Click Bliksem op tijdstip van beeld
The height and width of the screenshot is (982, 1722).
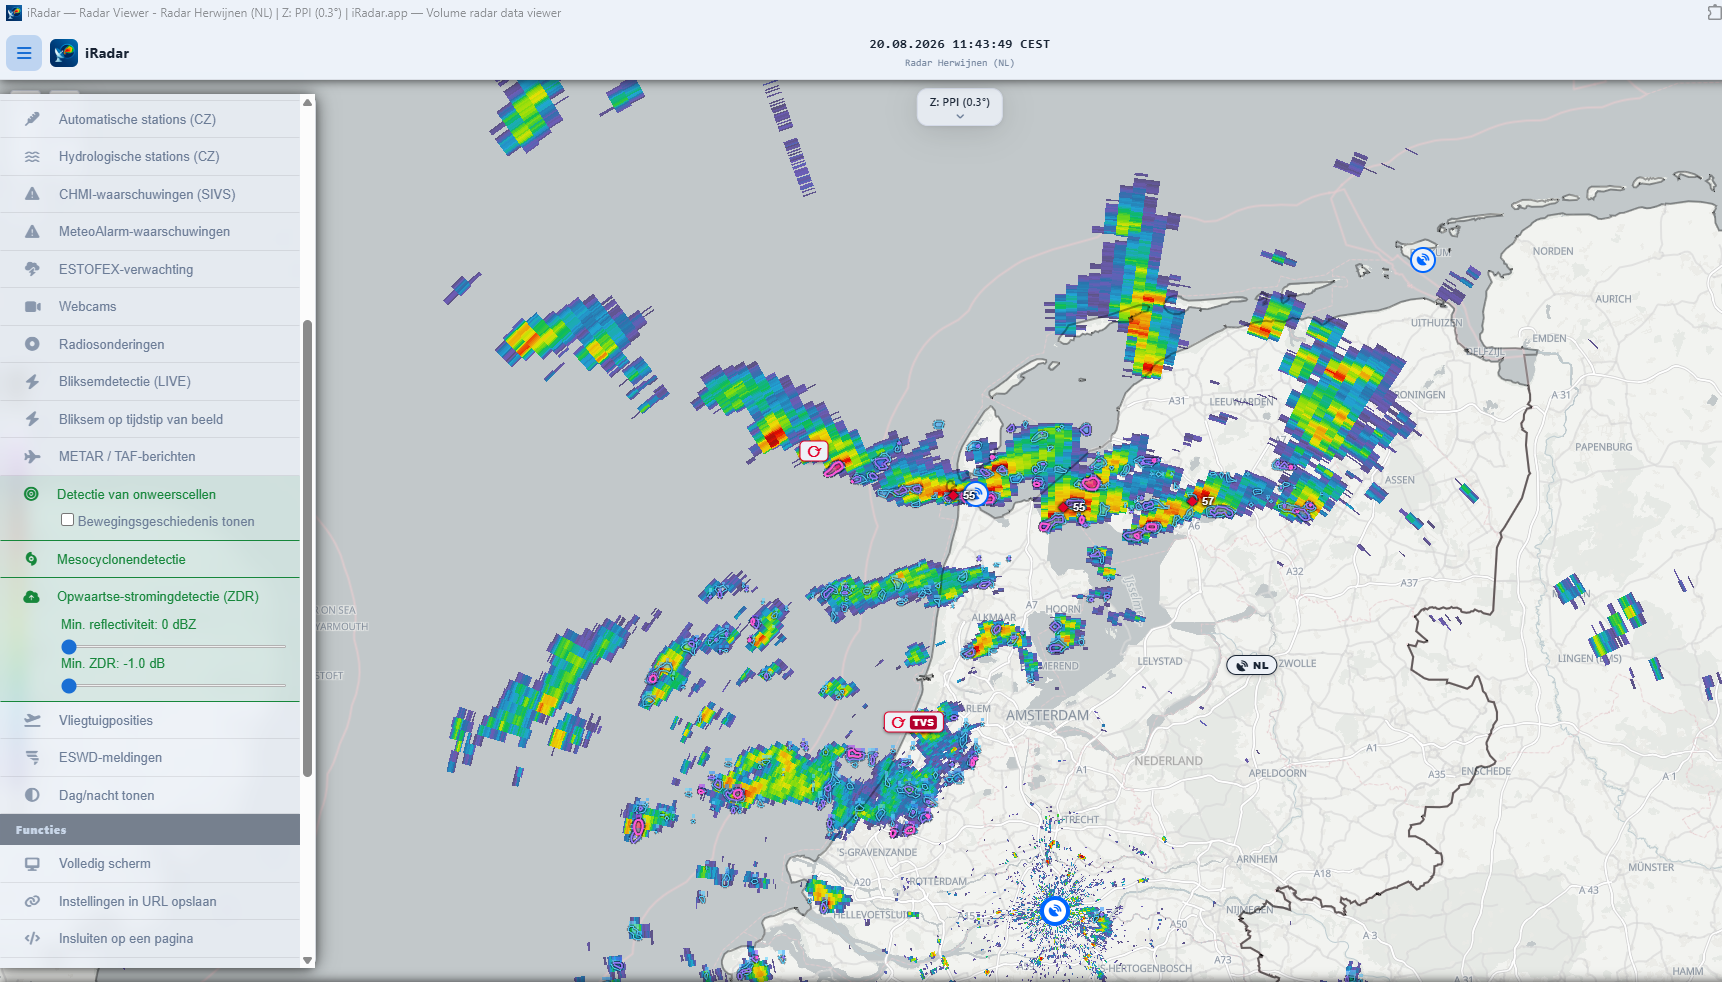150,419
